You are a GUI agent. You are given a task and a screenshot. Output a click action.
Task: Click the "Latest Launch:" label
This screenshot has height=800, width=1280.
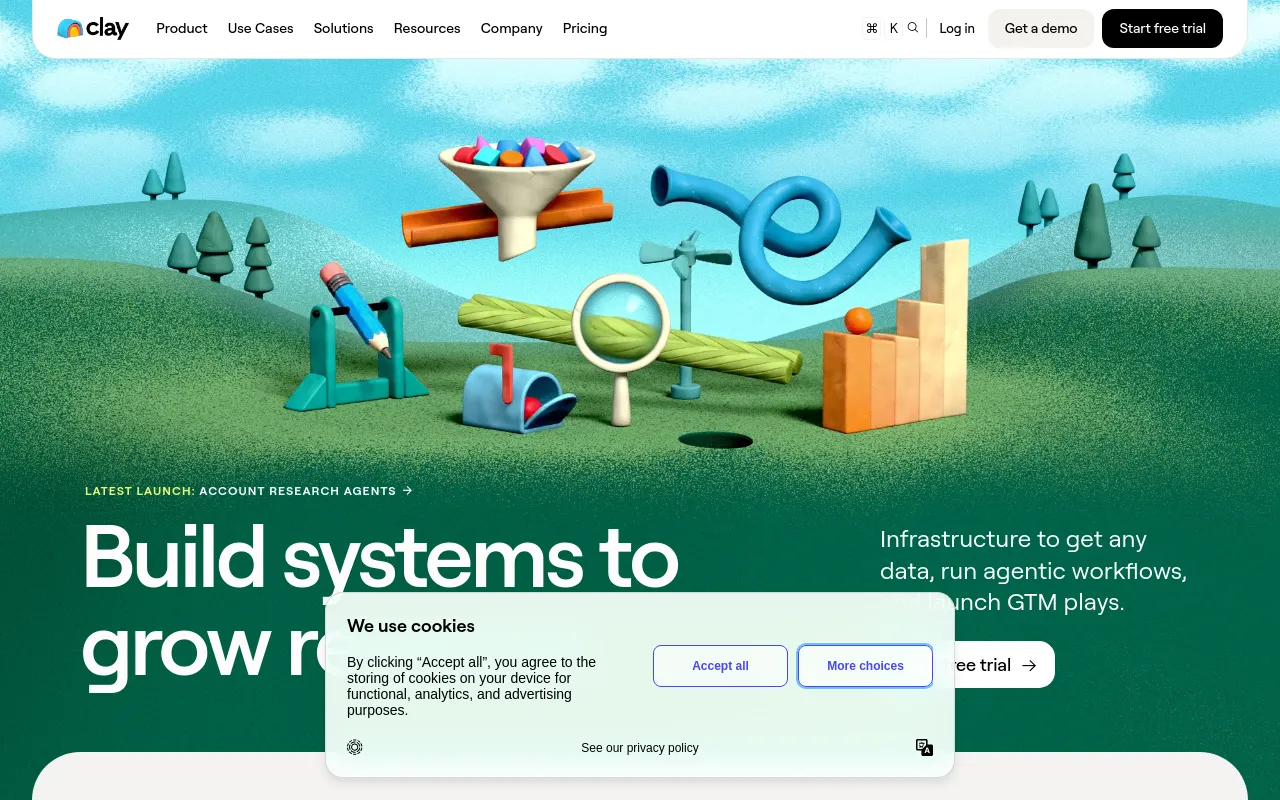[x=140, y=491]
